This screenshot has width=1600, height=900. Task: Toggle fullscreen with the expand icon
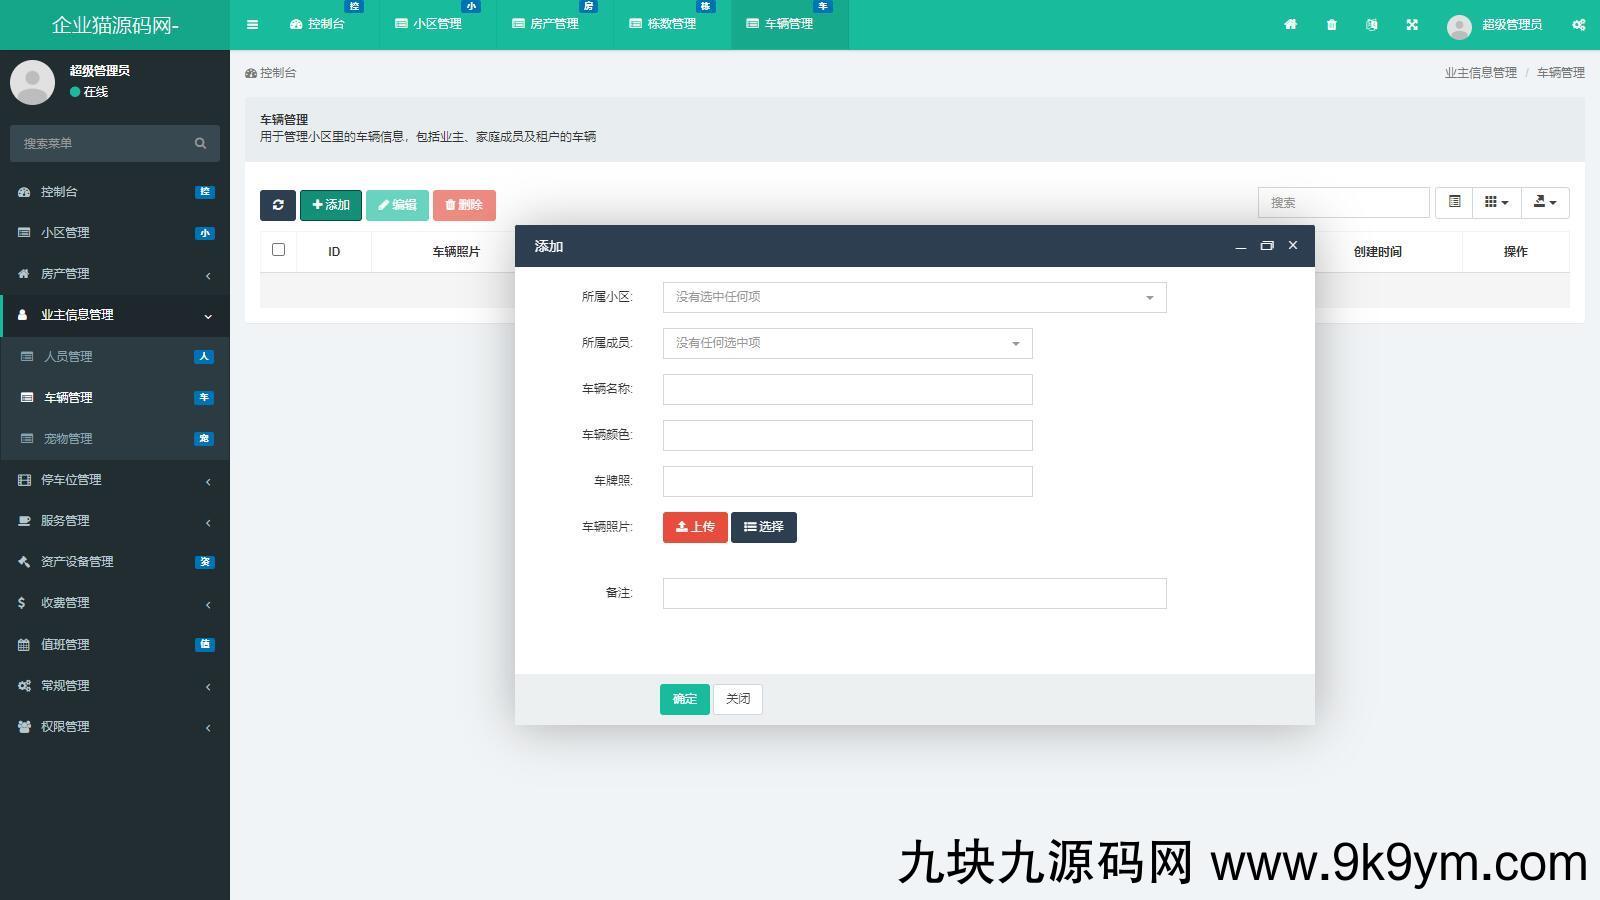1412,25
